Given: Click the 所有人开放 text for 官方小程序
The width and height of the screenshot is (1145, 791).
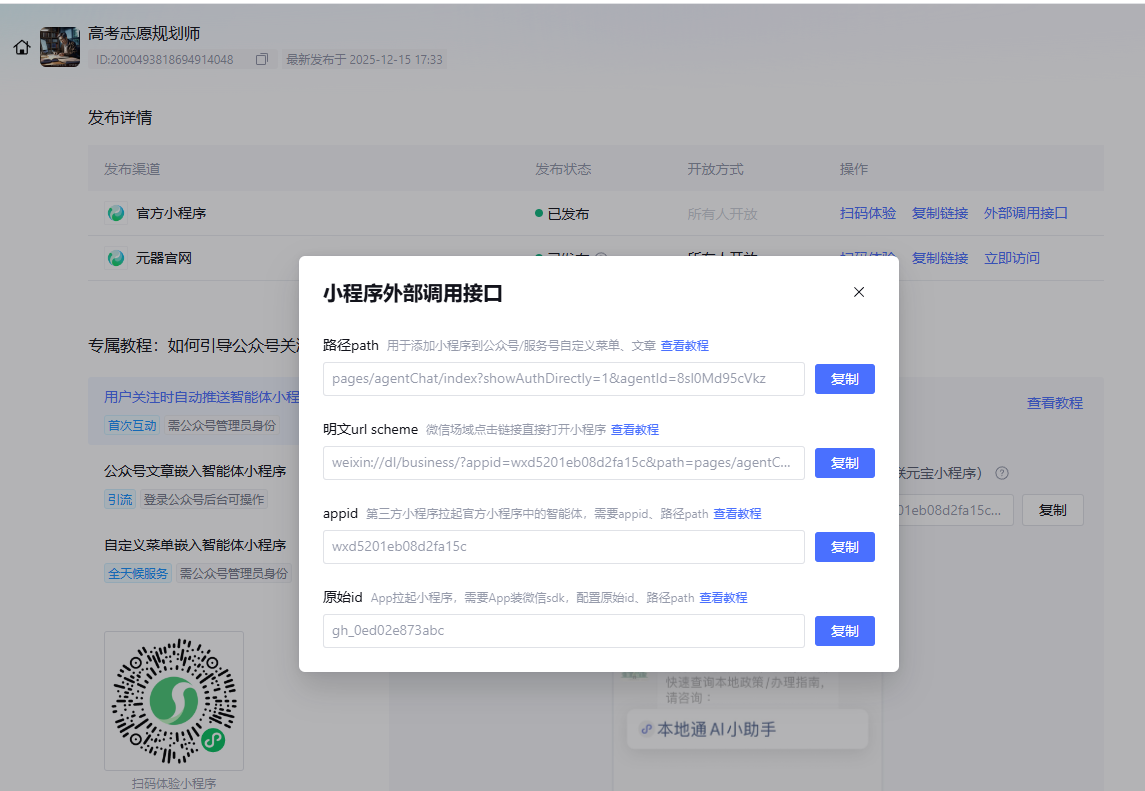Looking at the screenshot, I should pyautogui.click(x=722, y=214).
